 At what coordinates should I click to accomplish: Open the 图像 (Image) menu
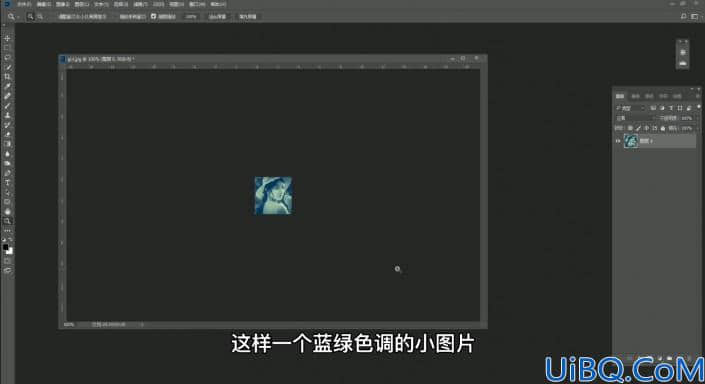pos(62,4)
